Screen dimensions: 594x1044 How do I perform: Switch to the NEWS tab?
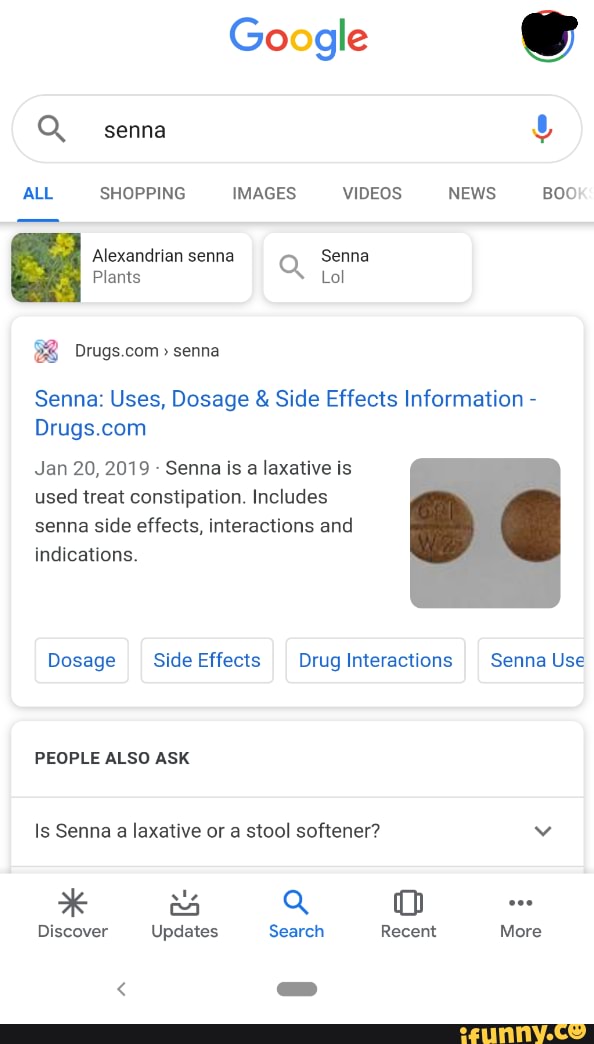(471, 193)
